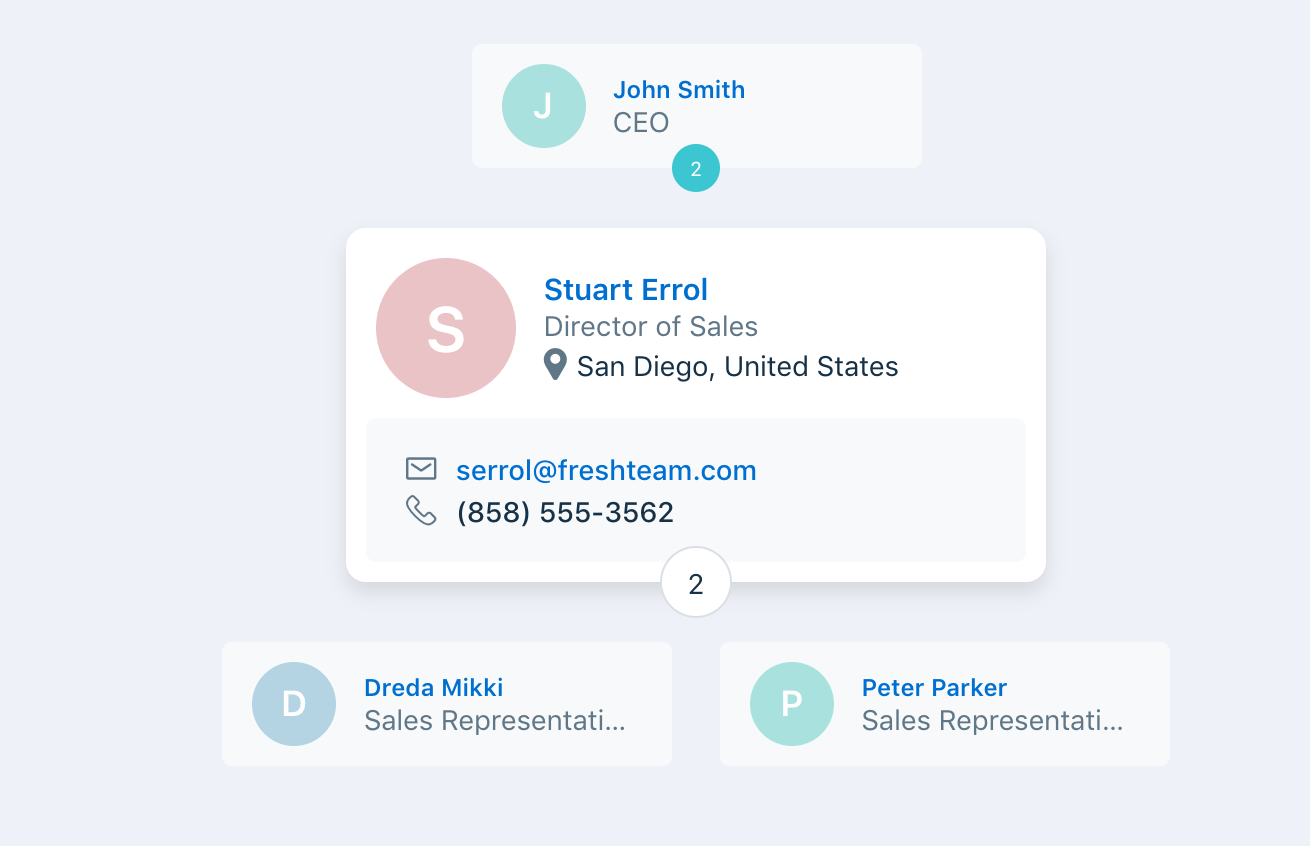Click the envelope email icon
The height and width of the screenshot is (846, 1310).
coord(421,469)
